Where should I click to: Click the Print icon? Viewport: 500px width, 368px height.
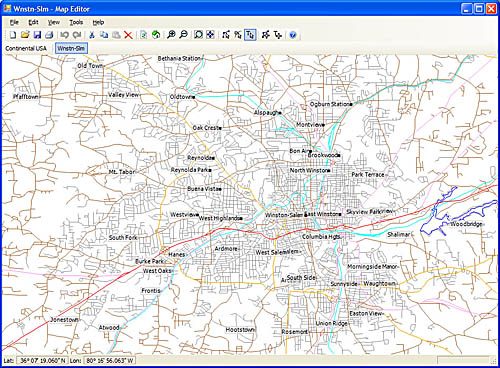click(x=49, y=35)
